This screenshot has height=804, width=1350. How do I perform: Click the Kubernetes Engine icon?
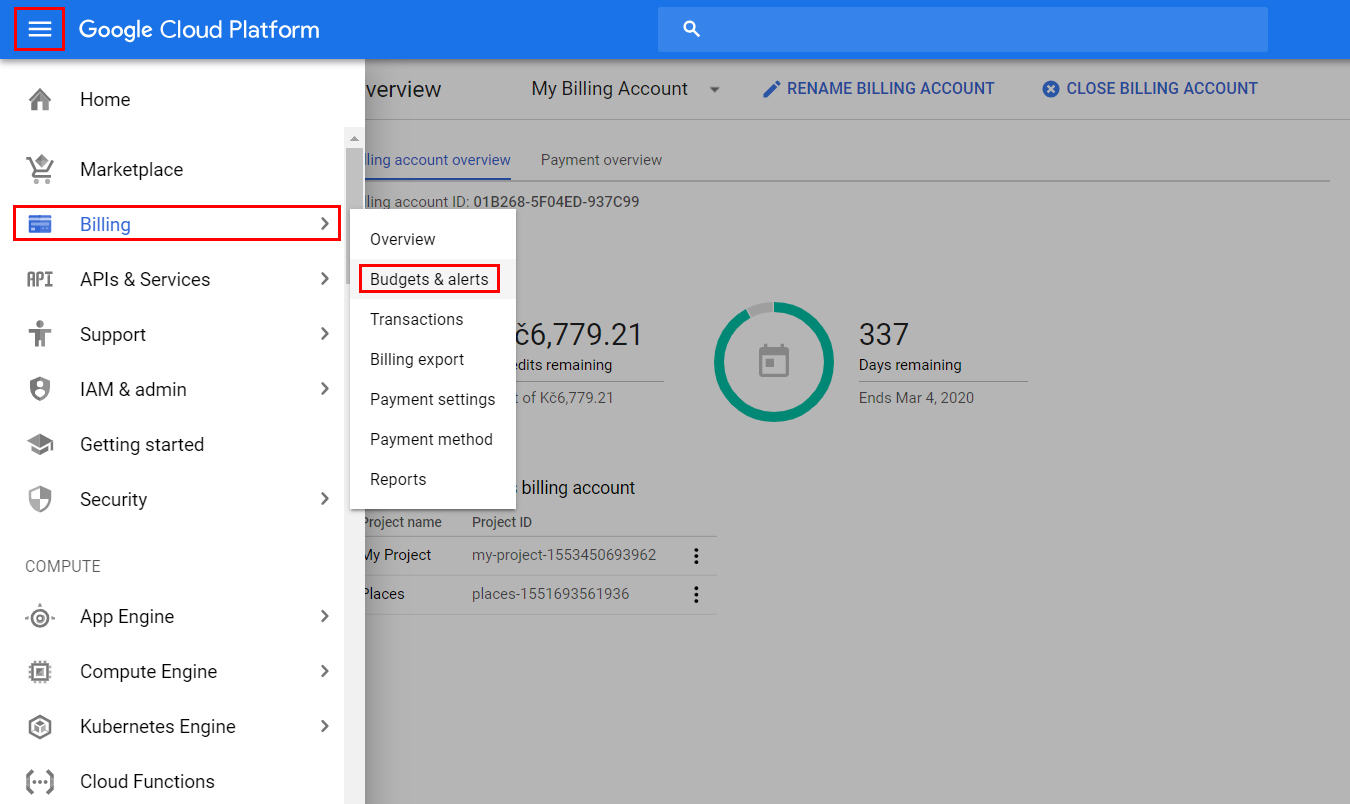click(x=40, y=726)
